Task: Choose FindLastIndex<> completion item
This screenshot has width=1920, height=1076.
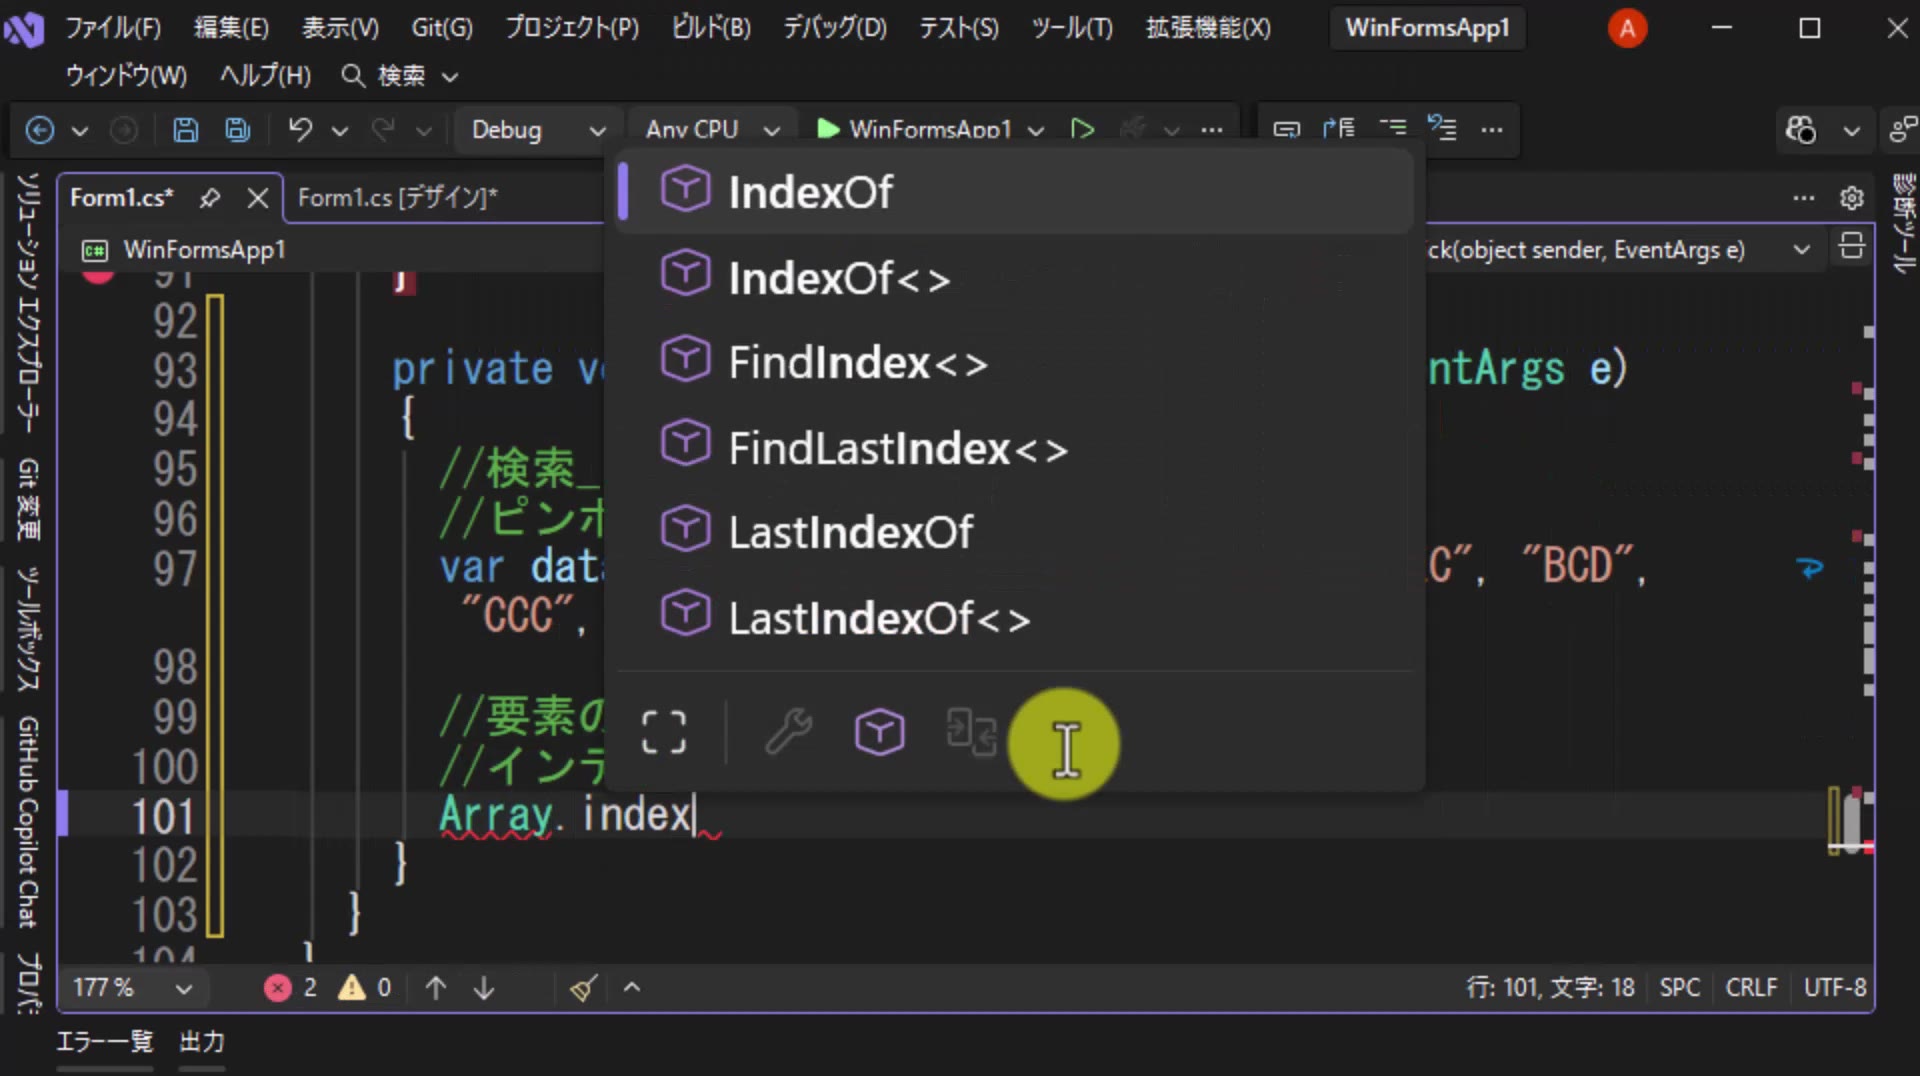Action: pos(1014,447)
